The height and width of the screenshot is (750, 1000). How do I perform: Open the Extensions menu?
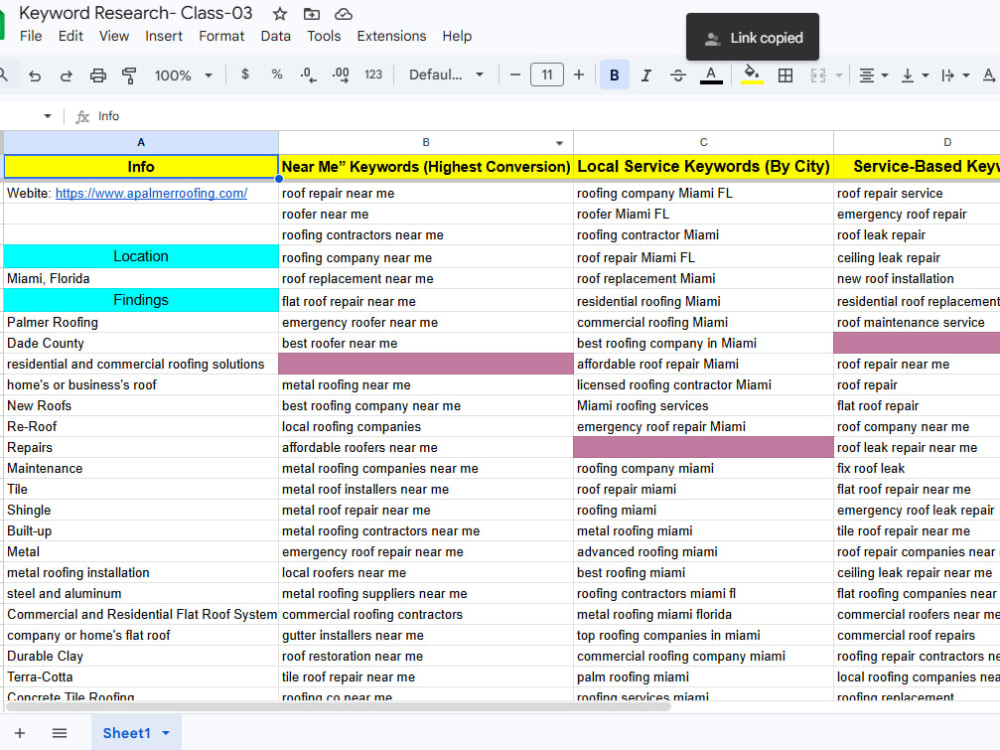point(391,36)
